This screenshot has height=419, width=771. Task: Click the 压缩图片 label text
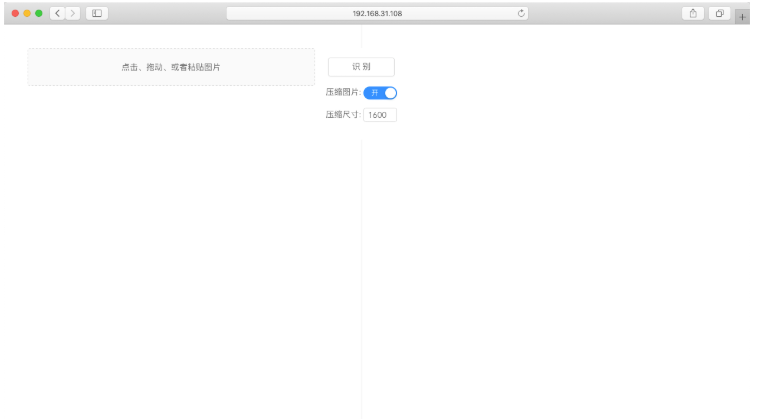click(342, 93)
